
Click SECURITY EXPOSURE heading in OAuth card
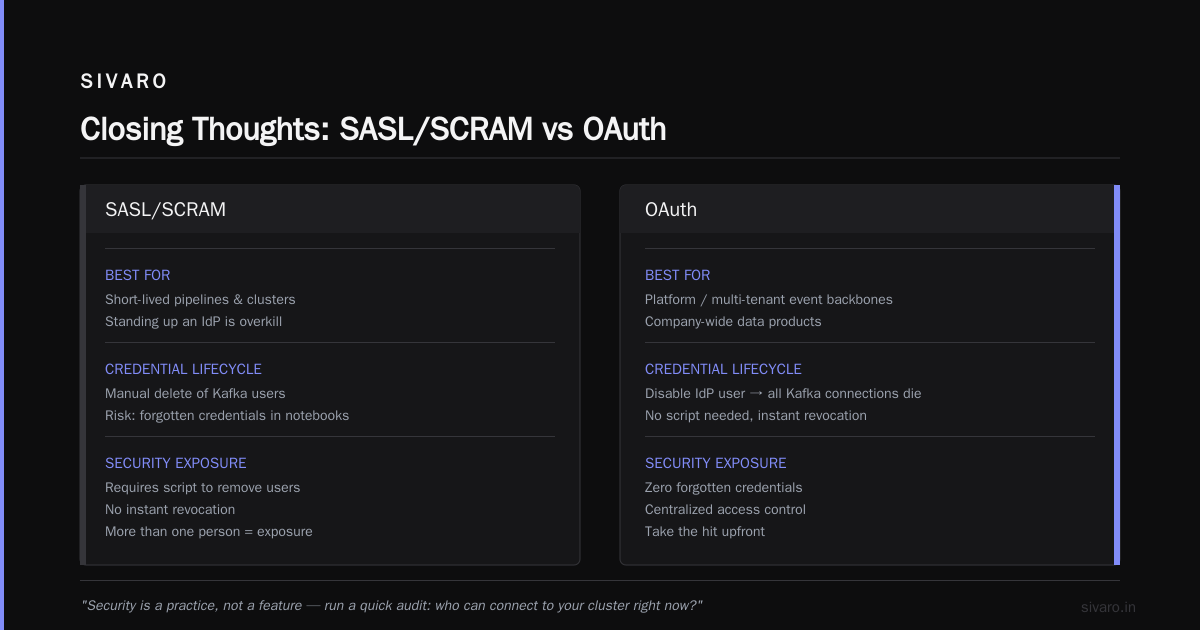[715, 463]
